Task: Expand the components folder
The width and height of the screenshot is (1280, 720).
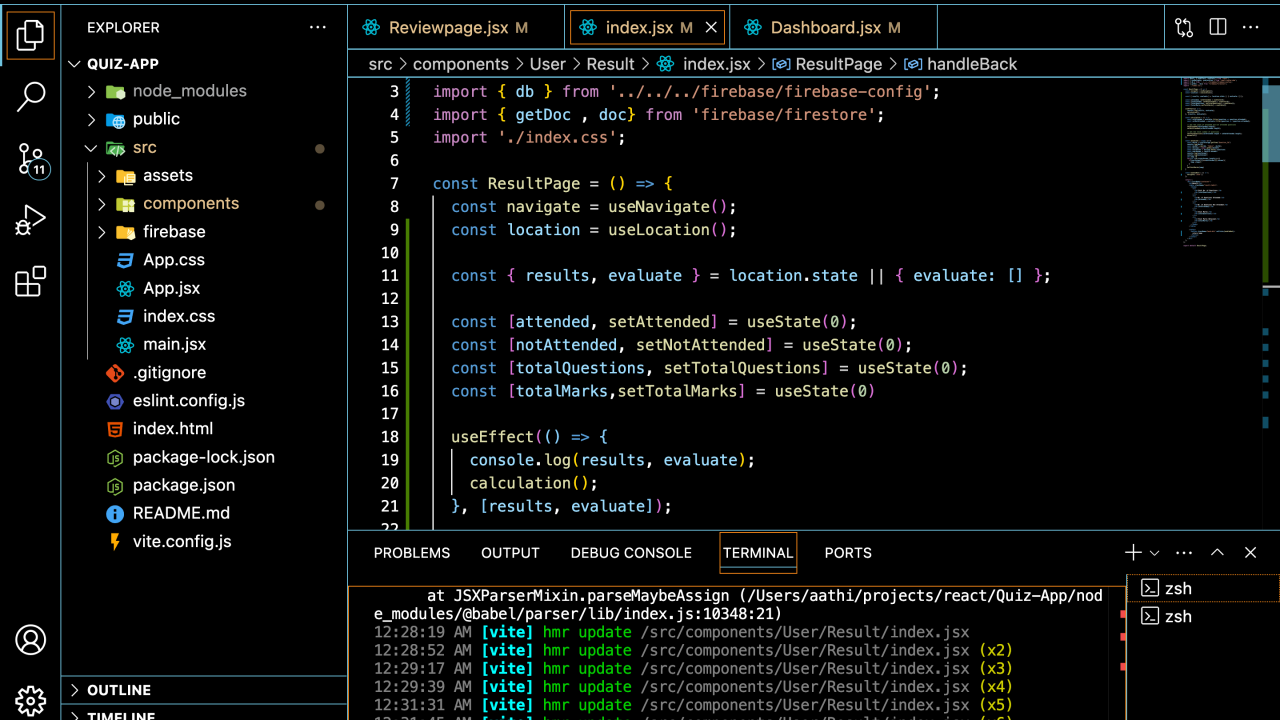Action: coord(190,204)
